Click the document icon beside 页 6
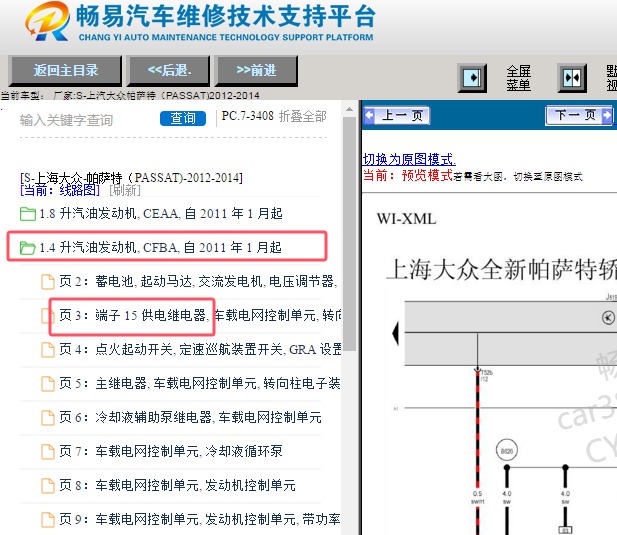This screenshot has height=535, width=617. pyautogui.click(x=48, y=418)
